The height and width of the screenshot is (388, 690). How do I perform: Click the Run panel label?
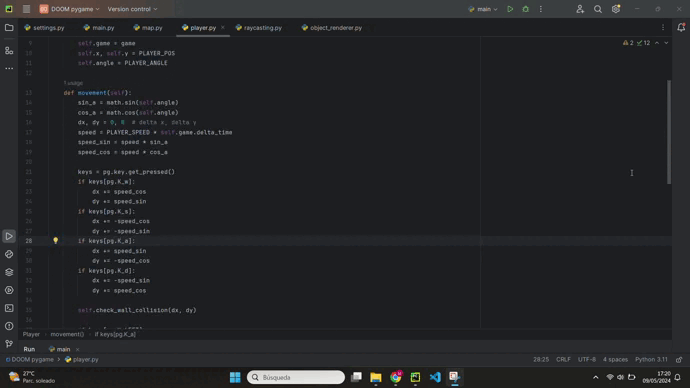click(x=29, y=349)
